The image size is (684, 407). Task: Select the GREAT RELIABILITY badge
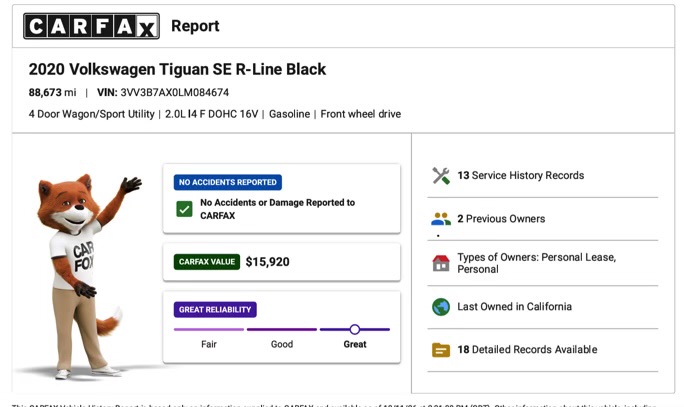215,310
